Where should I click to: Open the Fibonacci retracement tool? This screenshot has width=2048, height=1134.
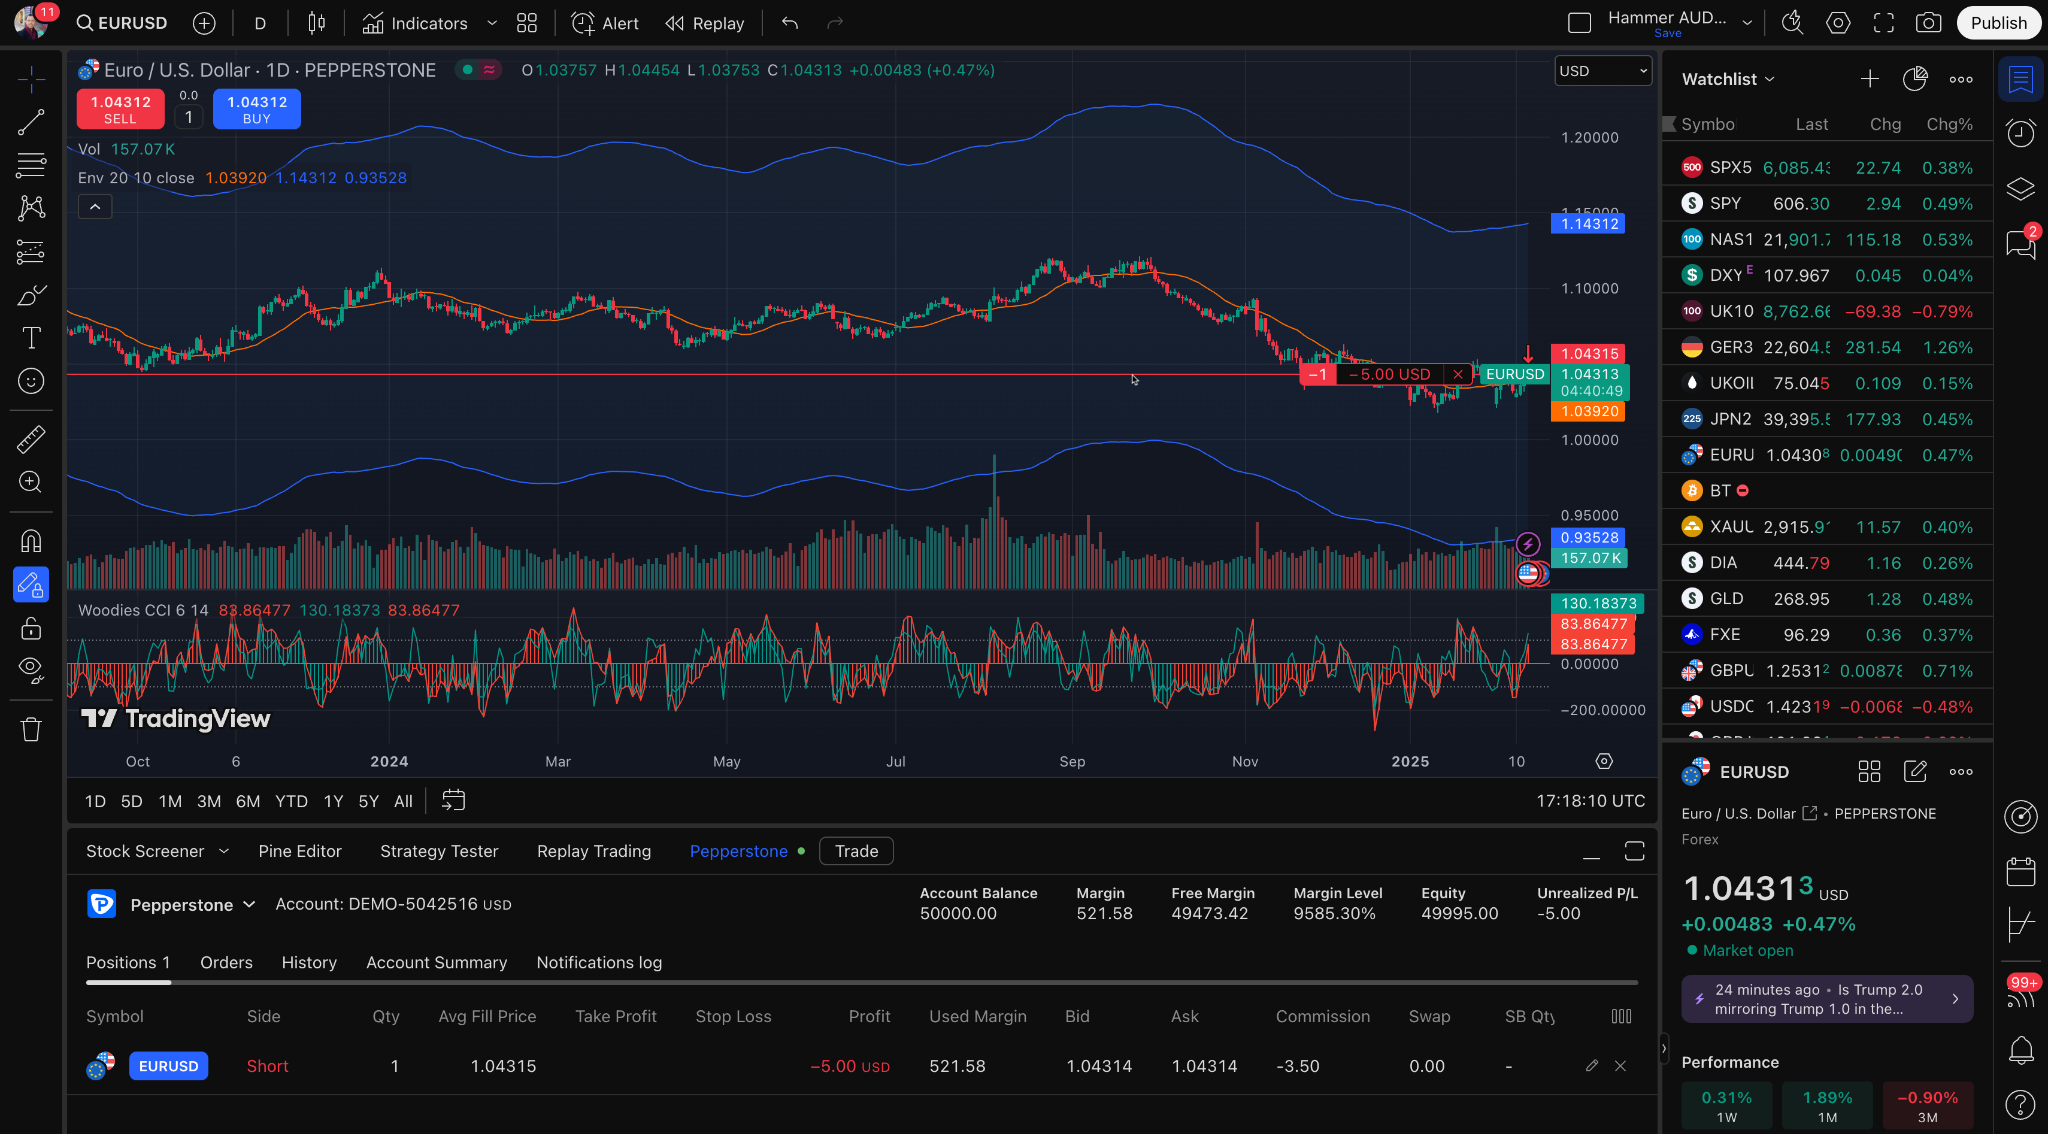pyautogui.click(x=31, y=165)
